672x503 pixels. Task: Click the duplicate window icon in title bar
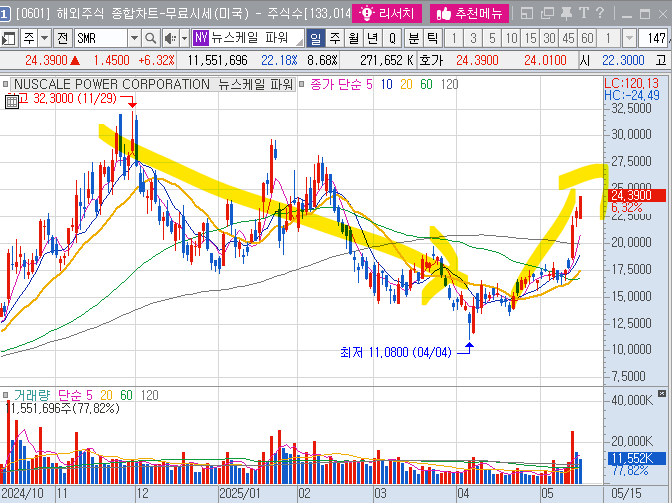(547, 14)
